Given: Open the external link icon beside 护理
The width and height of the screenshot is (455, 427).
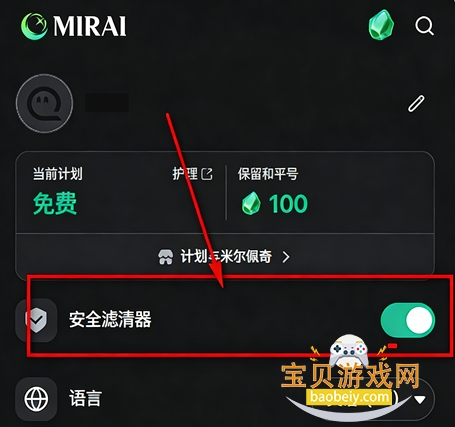Looking at the screenshot, I should [207, 174].
